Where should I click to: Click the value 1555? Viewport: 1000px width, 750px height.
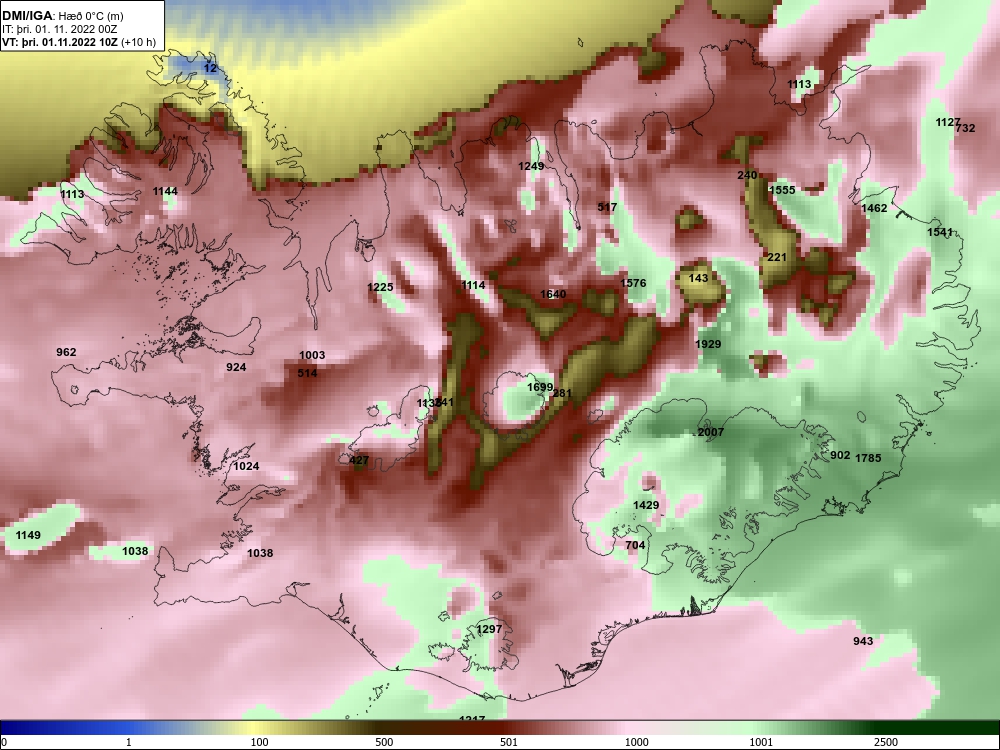pyautogui.click(x=782, y=190)
